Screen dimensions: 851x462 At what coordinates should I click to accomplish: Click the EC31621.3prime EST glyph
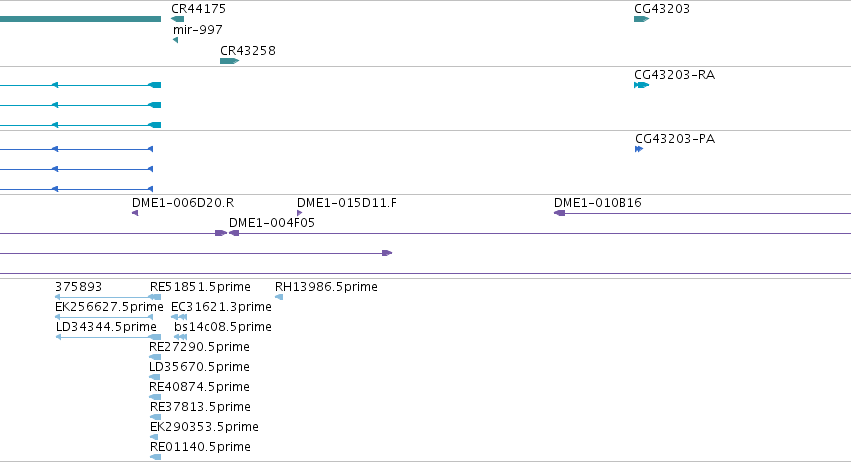pyautogui.click(x=179, y=317)
